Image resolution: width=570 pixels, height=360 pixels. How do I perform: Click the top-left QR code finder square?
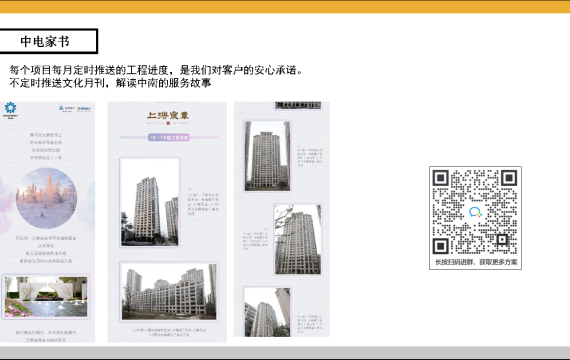(441, 178)
